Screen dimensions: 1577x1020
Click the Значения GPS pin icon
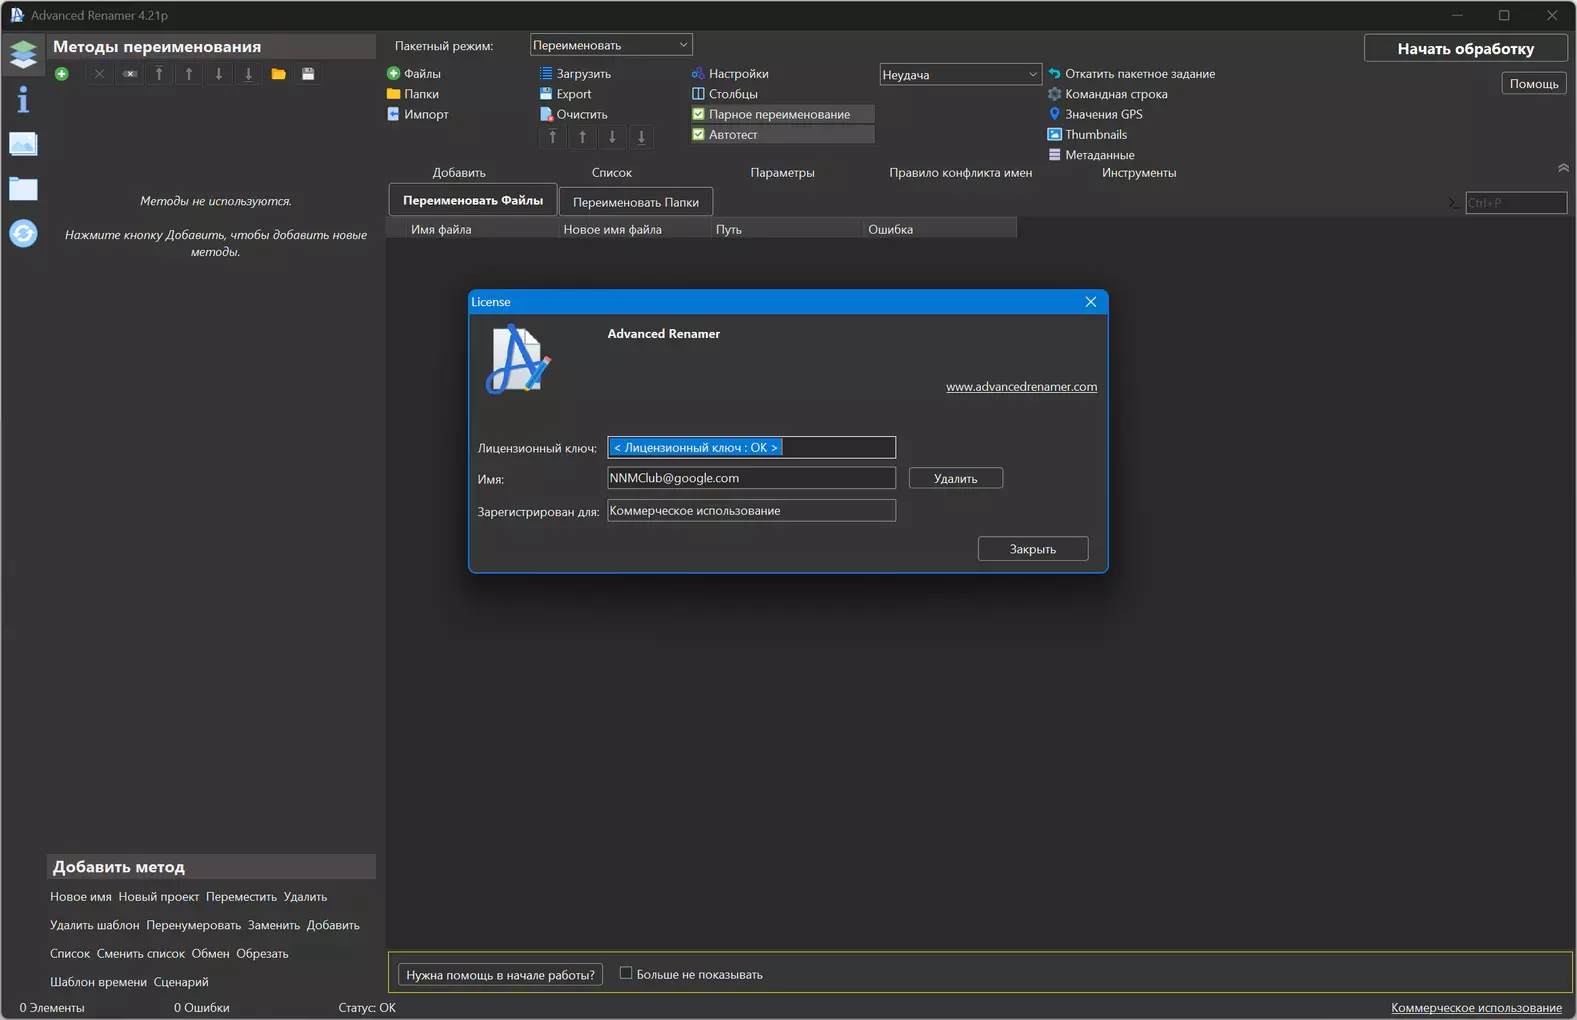click(1054, 114)
